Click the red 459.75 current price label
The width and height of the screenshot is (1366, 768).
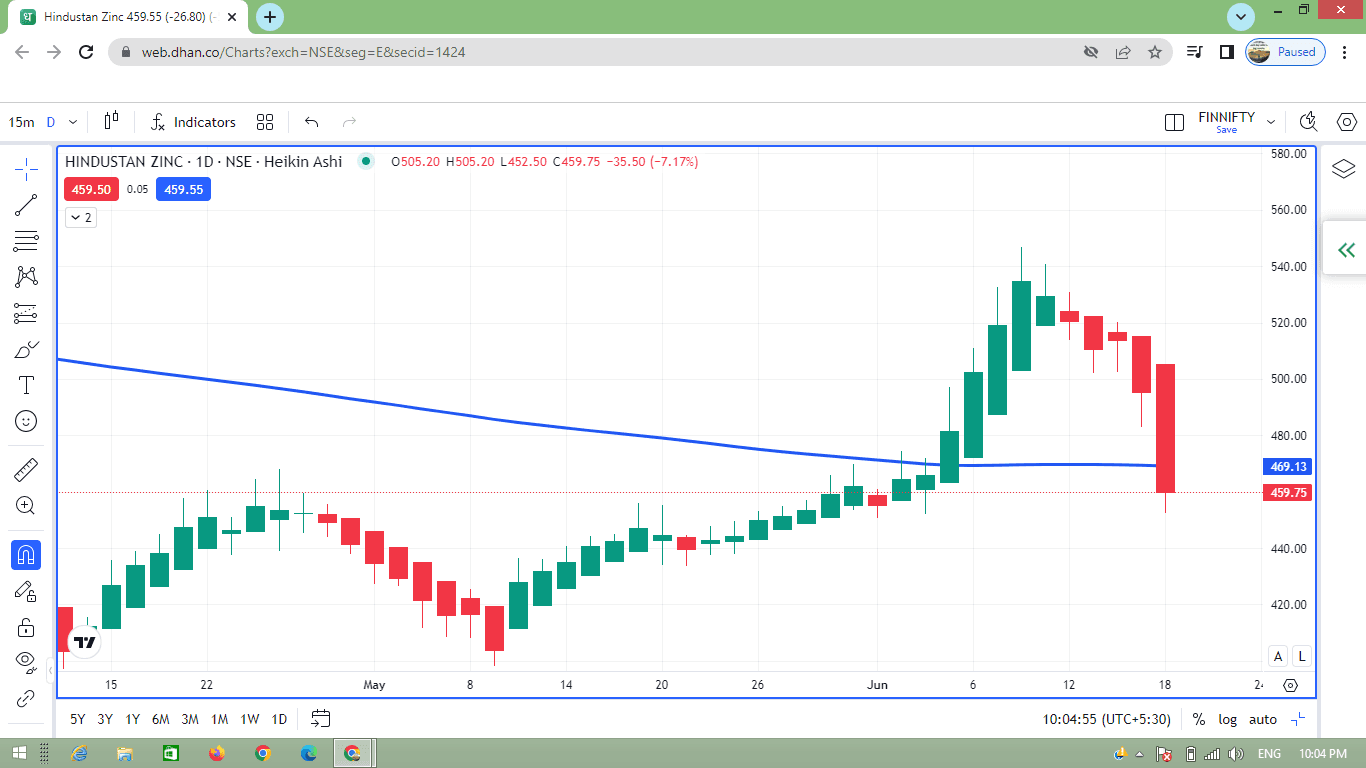(x=1289, y=493)
